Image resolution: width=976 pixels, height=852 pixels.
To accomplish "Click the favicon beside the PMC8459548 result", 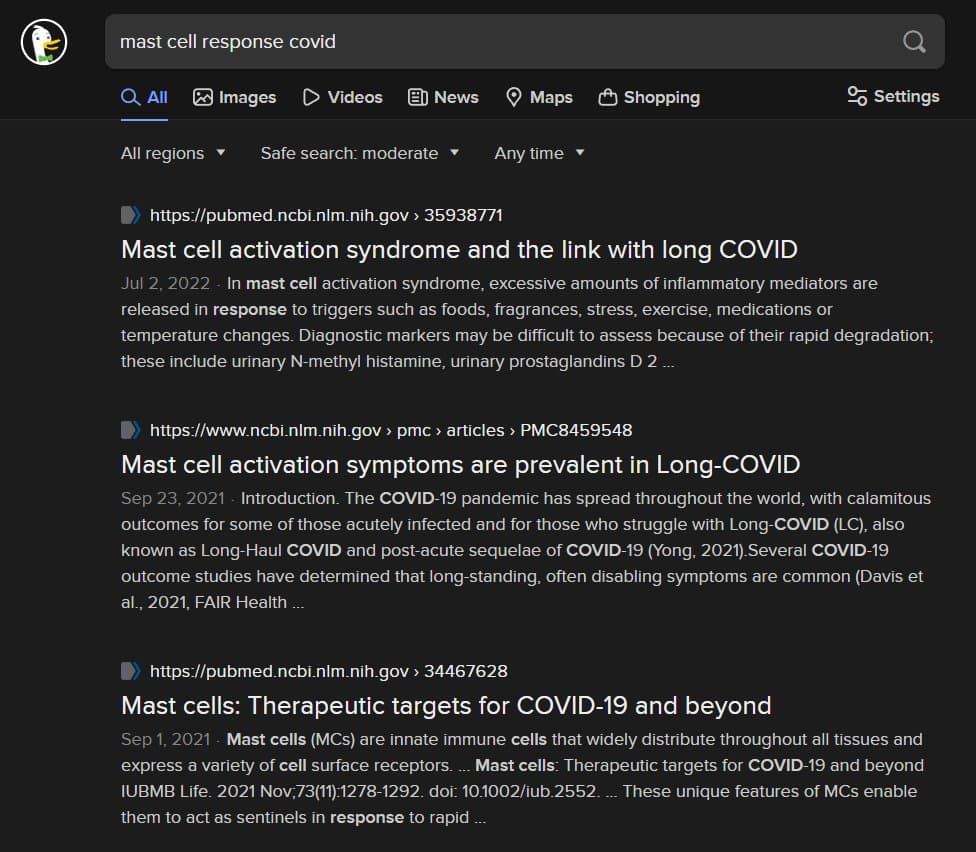I will pyautogui.click(x=131, y=430).
